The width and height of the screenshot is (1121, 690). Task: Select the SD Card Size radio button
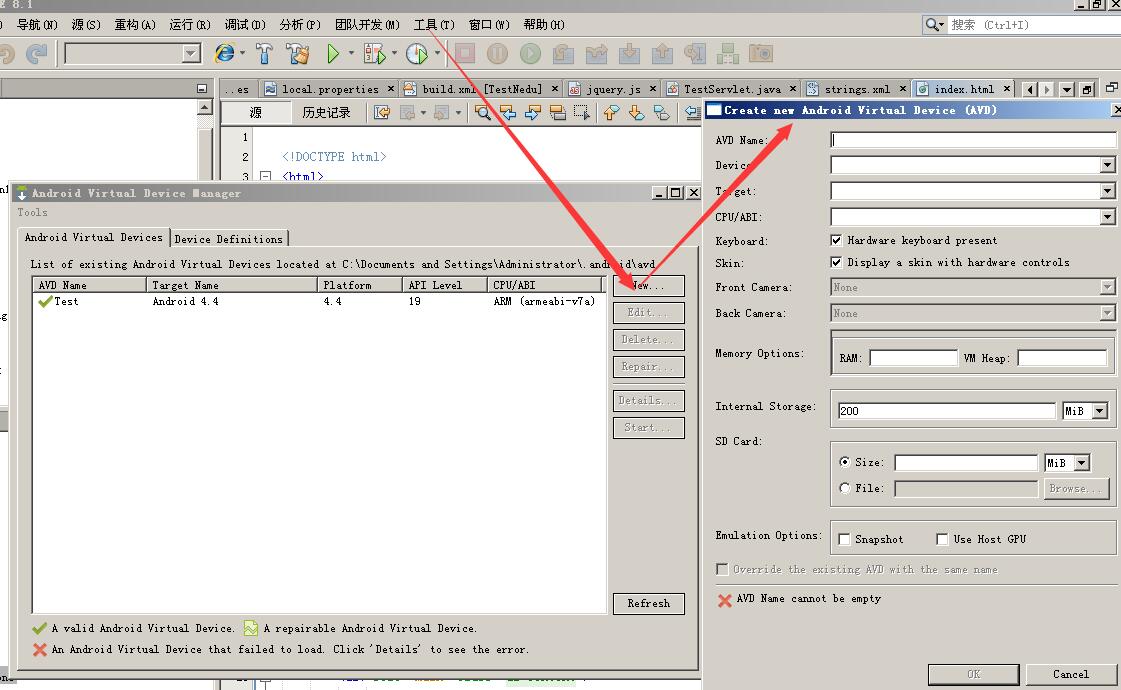coord(845,462)
